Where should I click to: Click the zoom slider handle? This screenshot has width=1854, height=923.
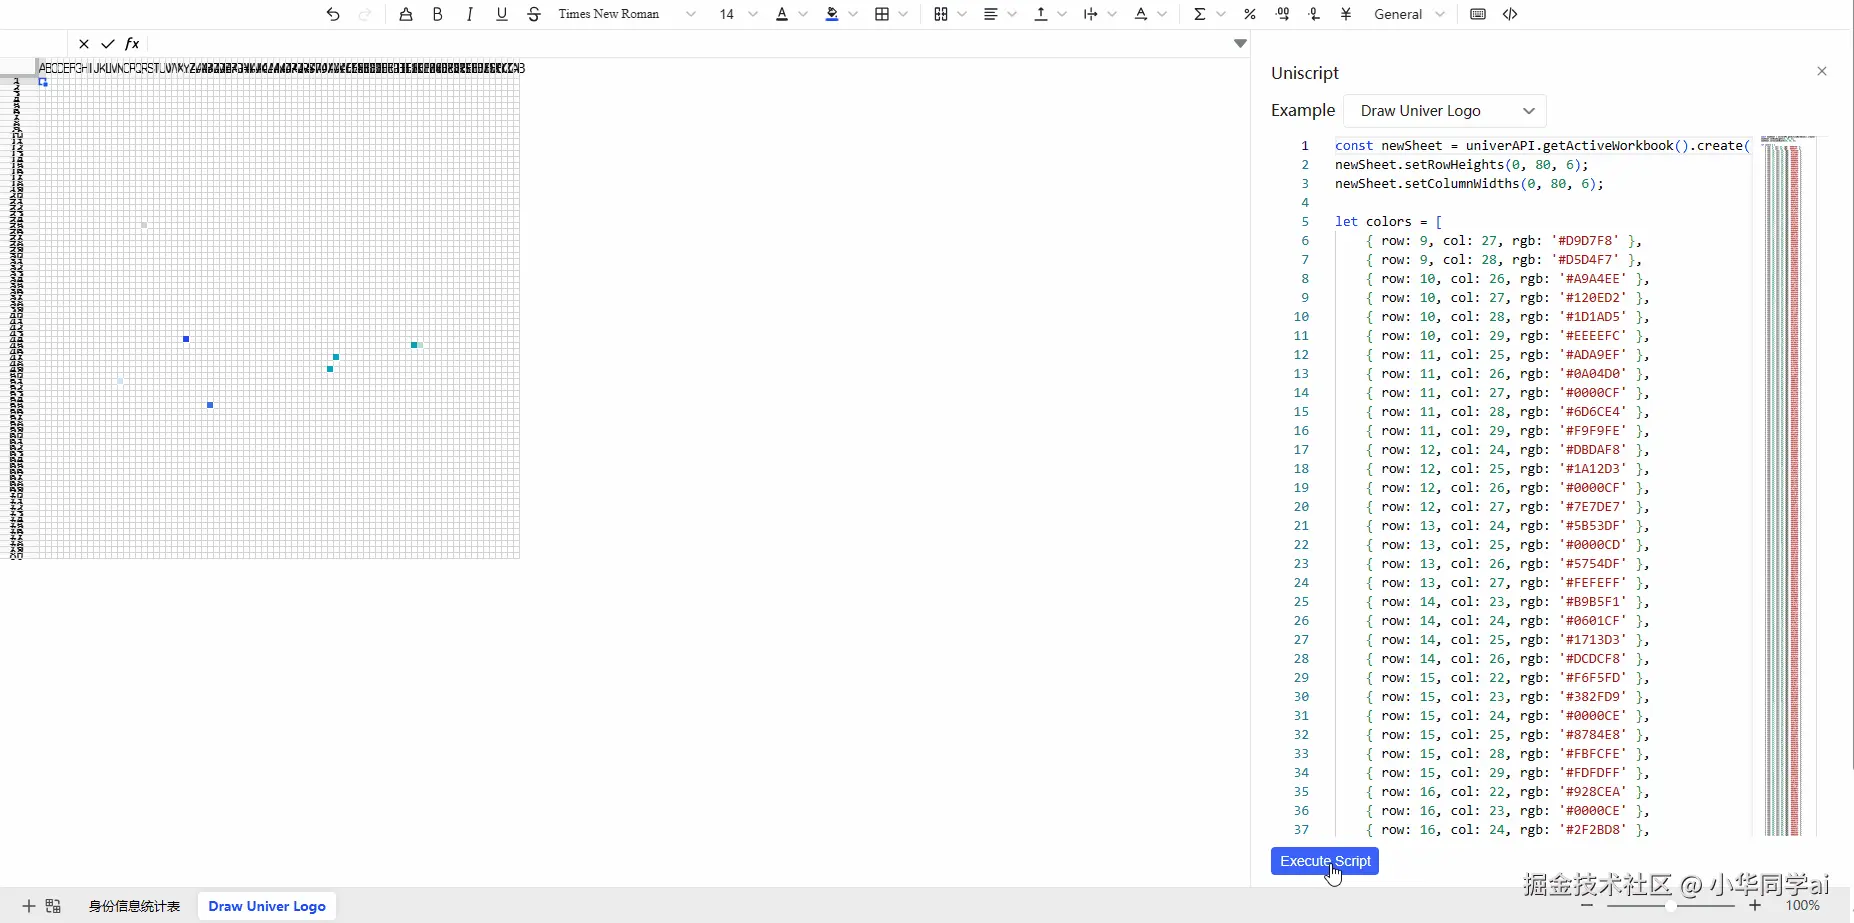click(1670, 905)
